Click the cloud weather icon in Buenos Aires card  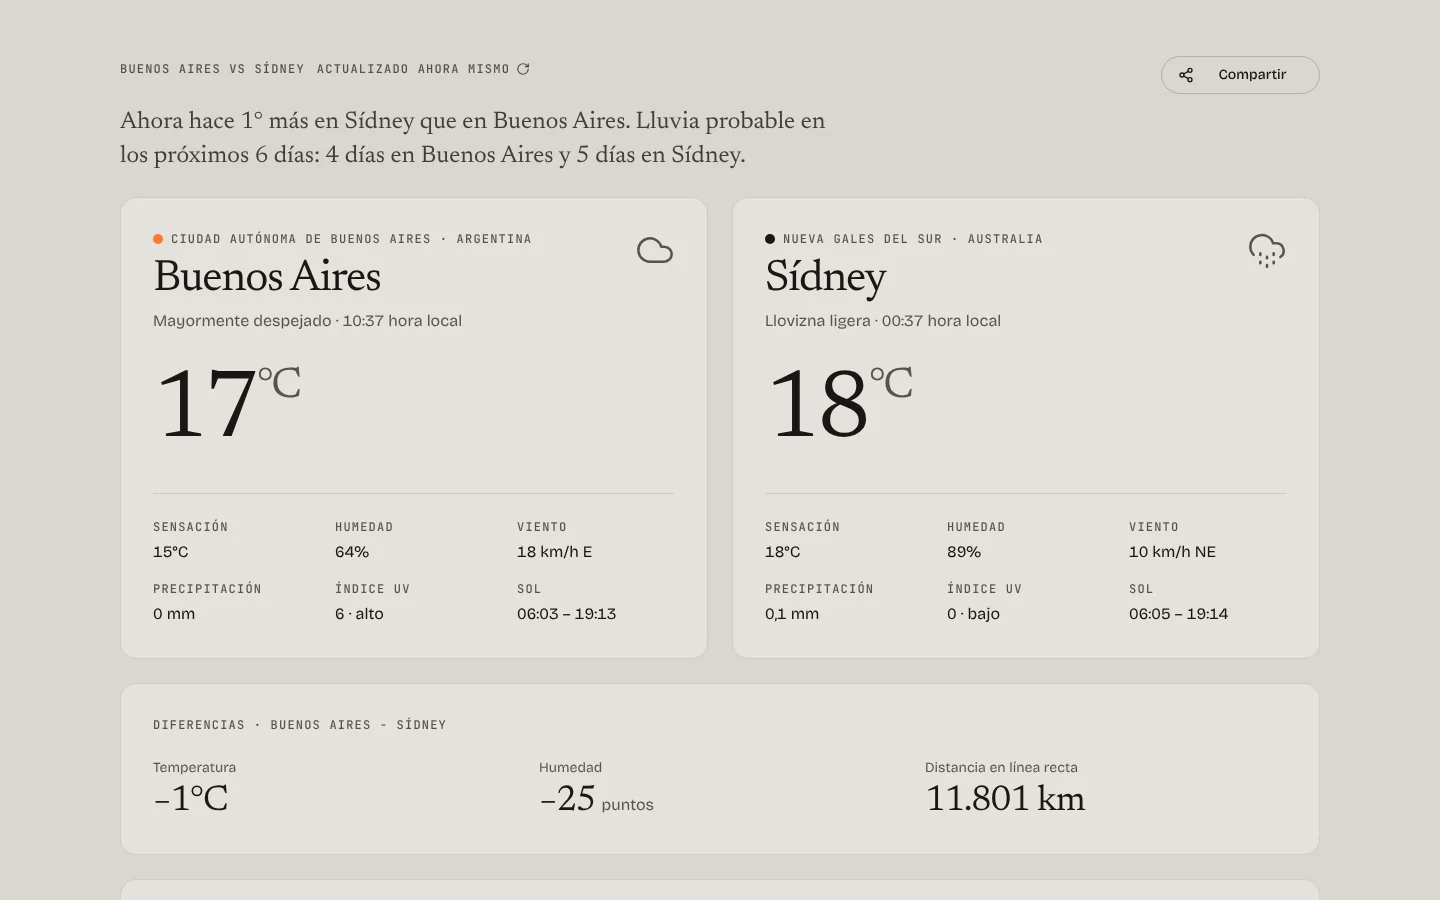(655, 250)
